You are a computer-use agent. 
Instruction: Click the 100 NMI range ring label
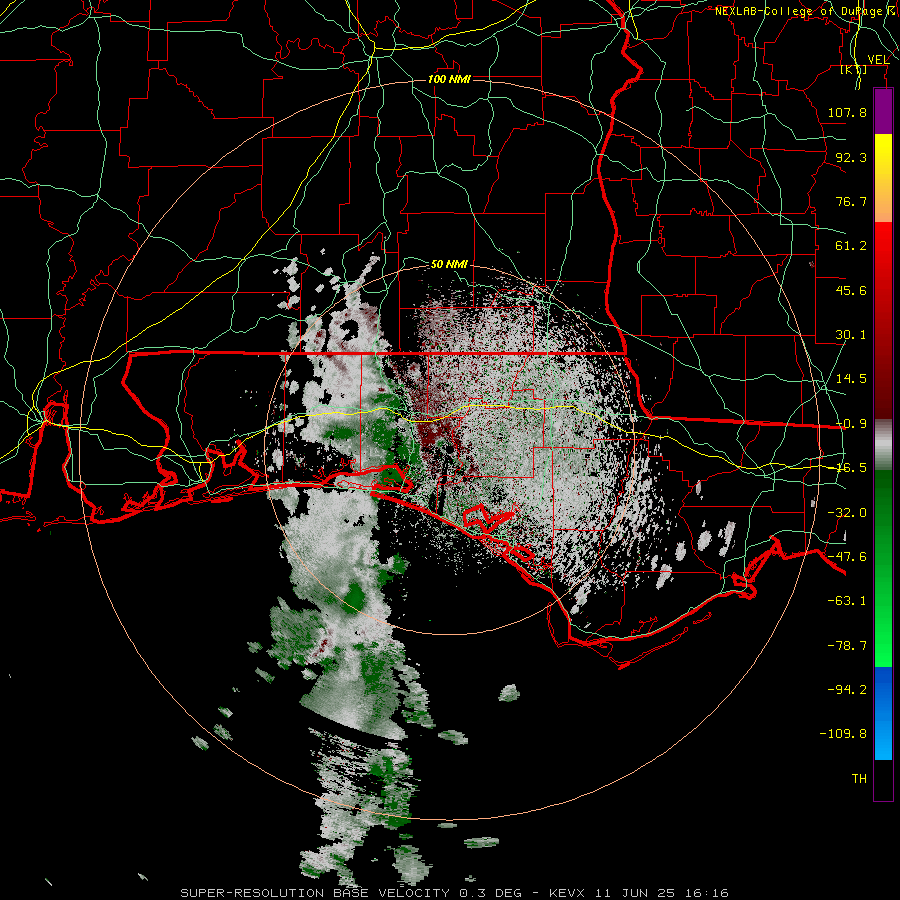point(449,79)
